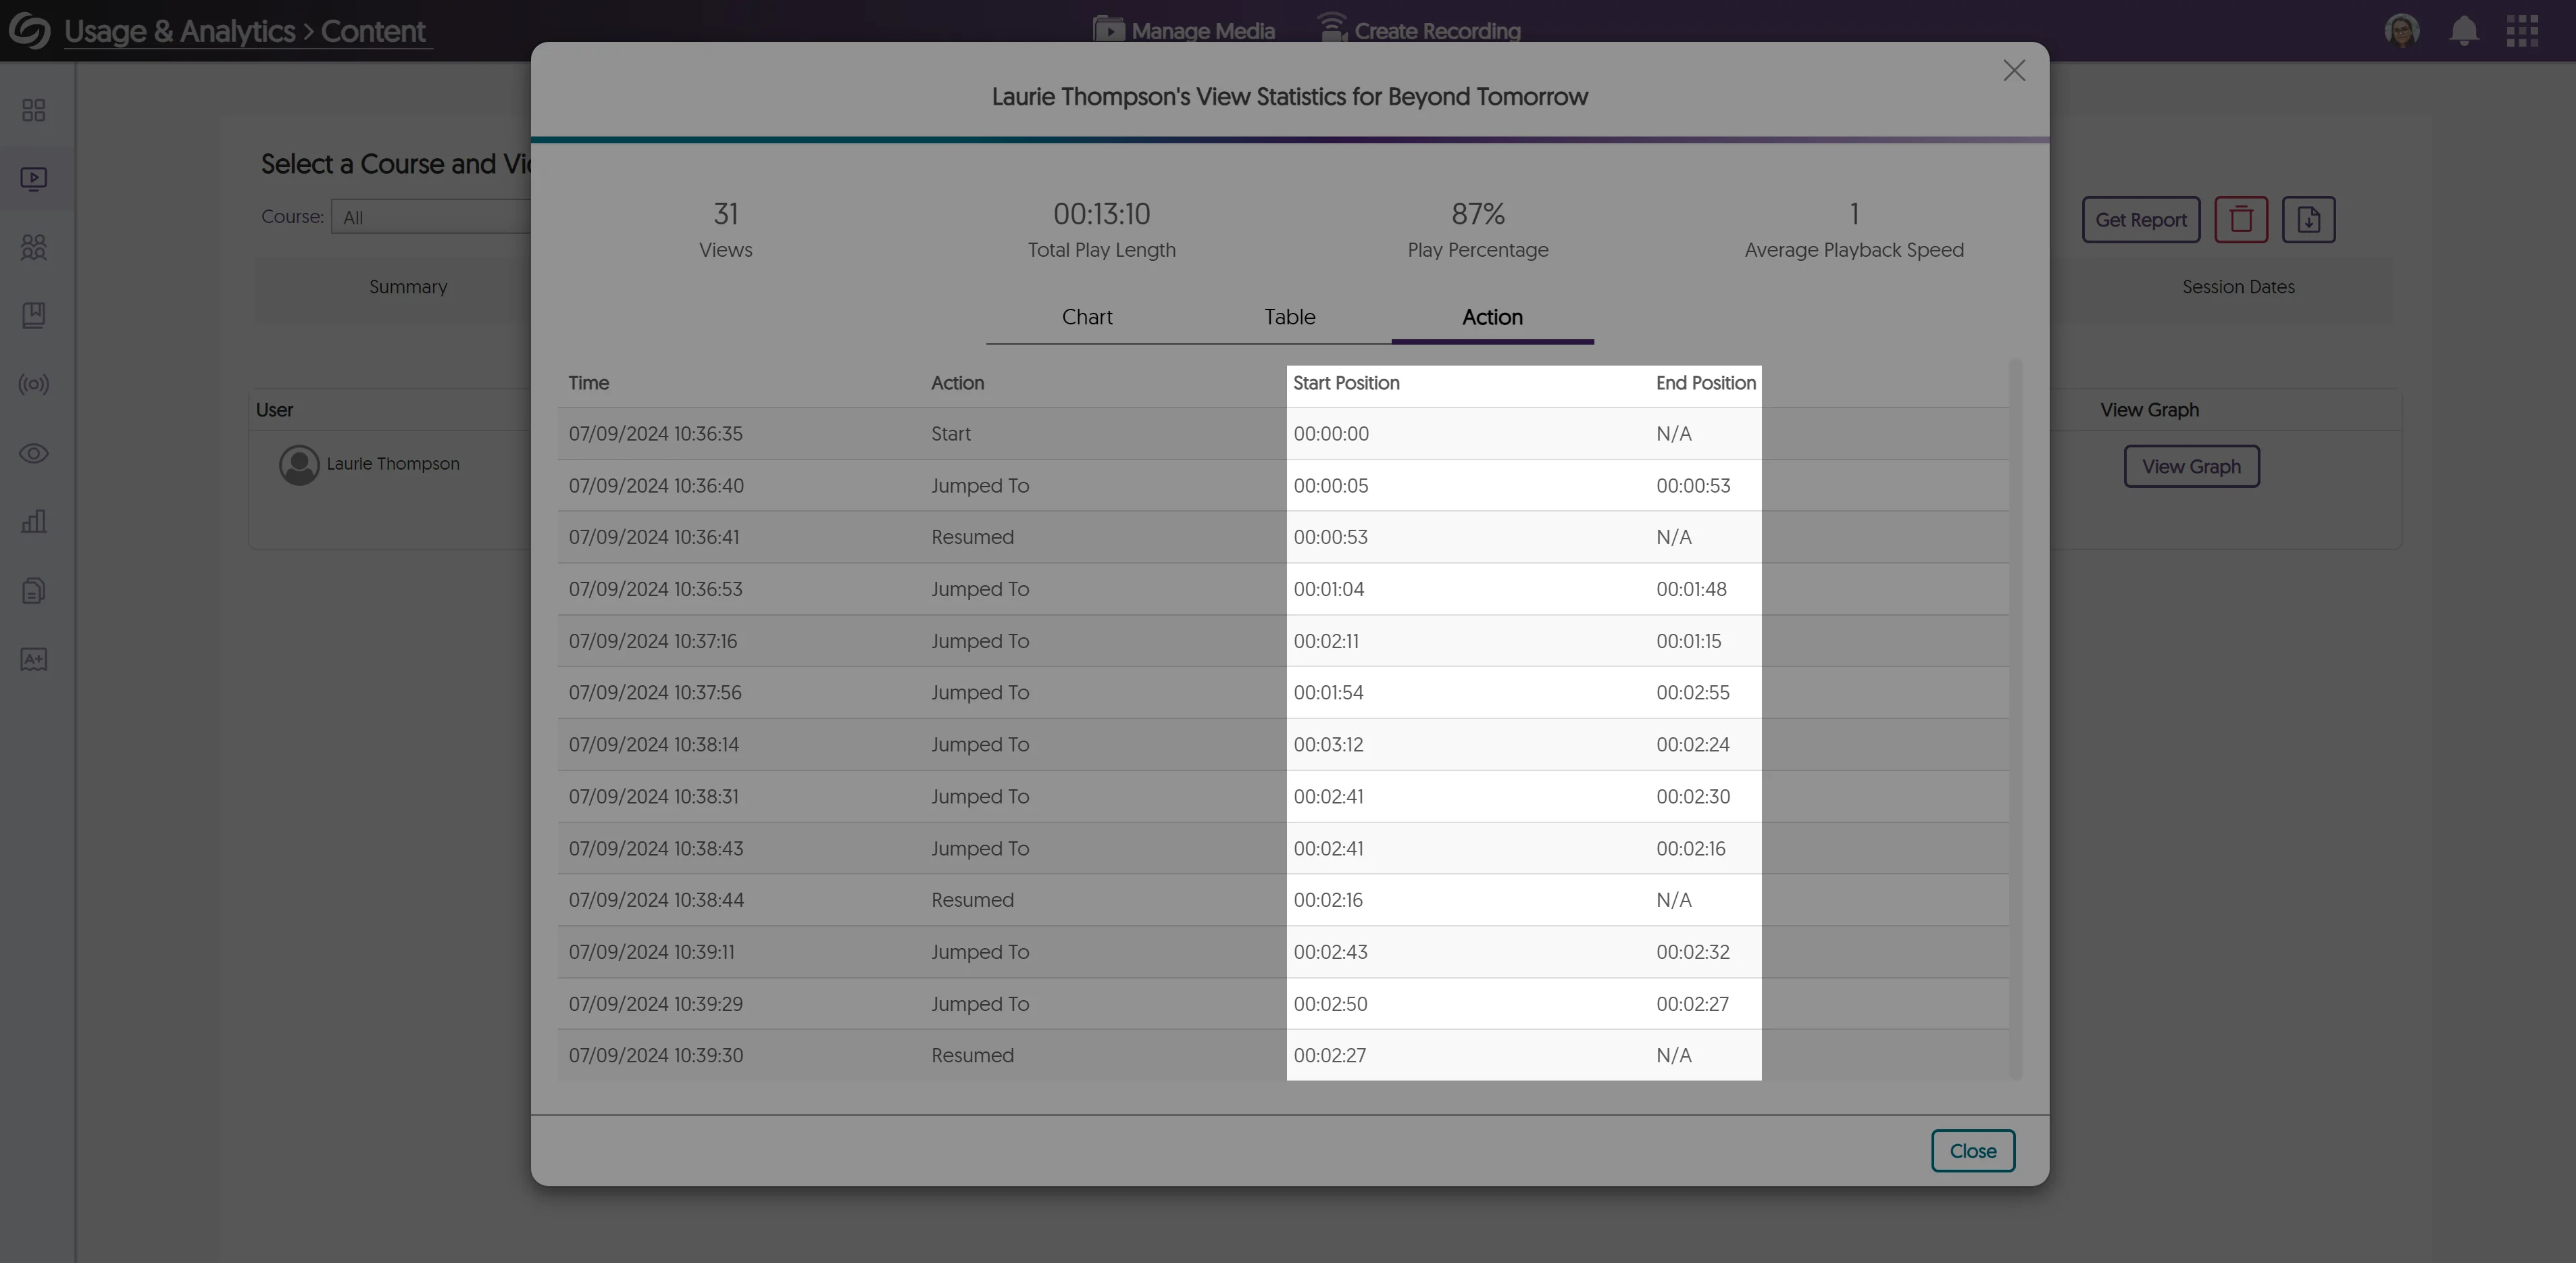Select the analytics bar chart sidebar icon
The image size is (2576, 1263).
tap(33, 521)
